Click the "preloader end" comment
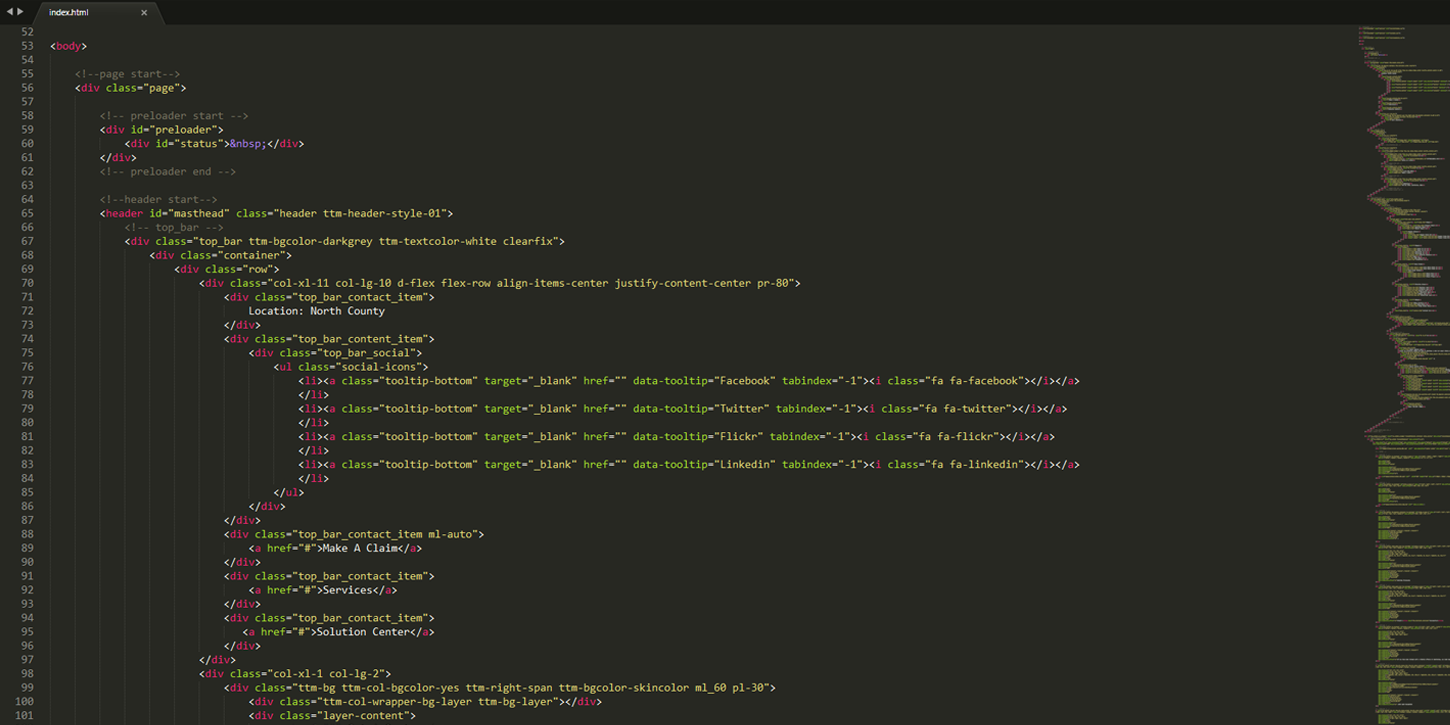Viewport: 1450px width, 725px height. click(168, 172)
